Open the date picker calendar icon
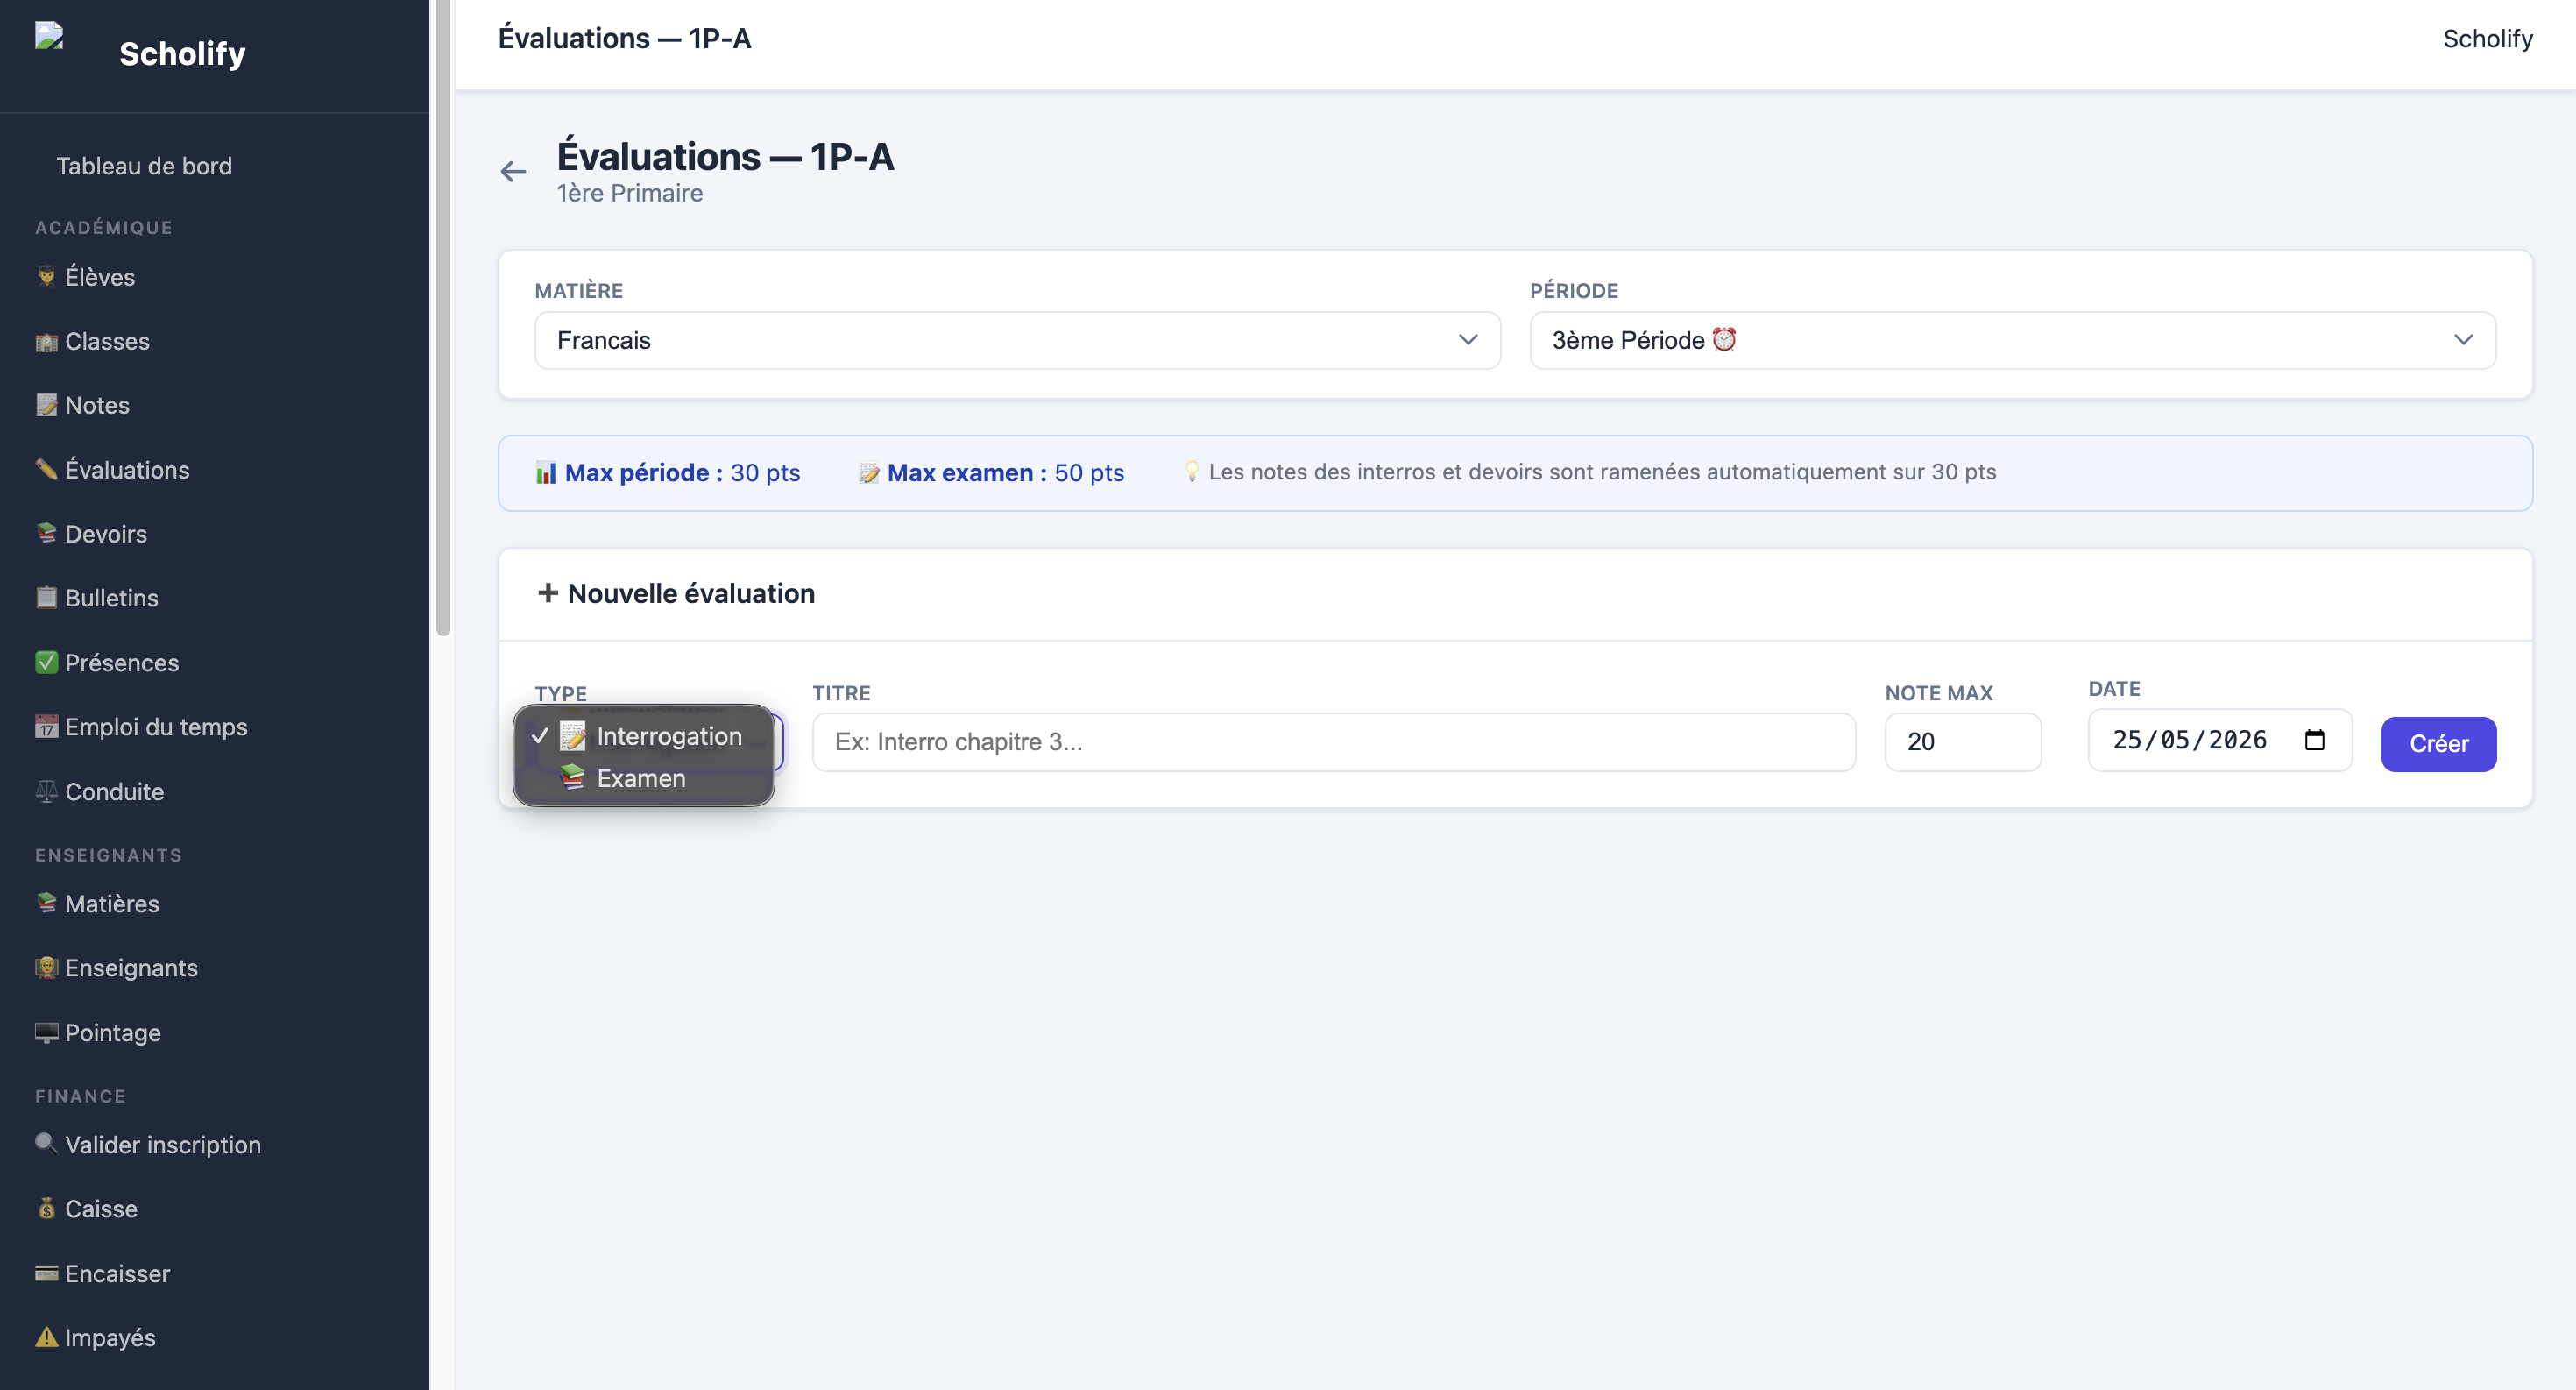Viewport: 2576px width, 1390px height. click(2314, 740)
